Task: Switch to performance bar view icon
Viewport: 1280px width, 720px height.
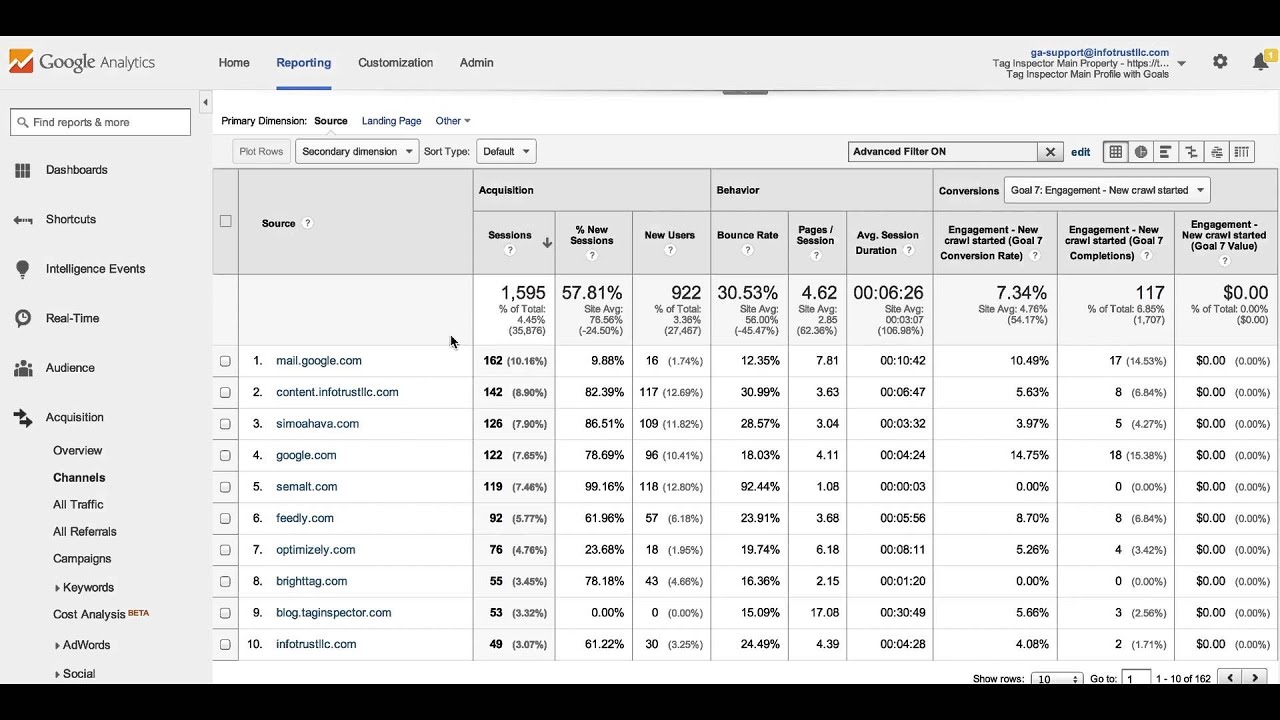Action: point(1165,152)
